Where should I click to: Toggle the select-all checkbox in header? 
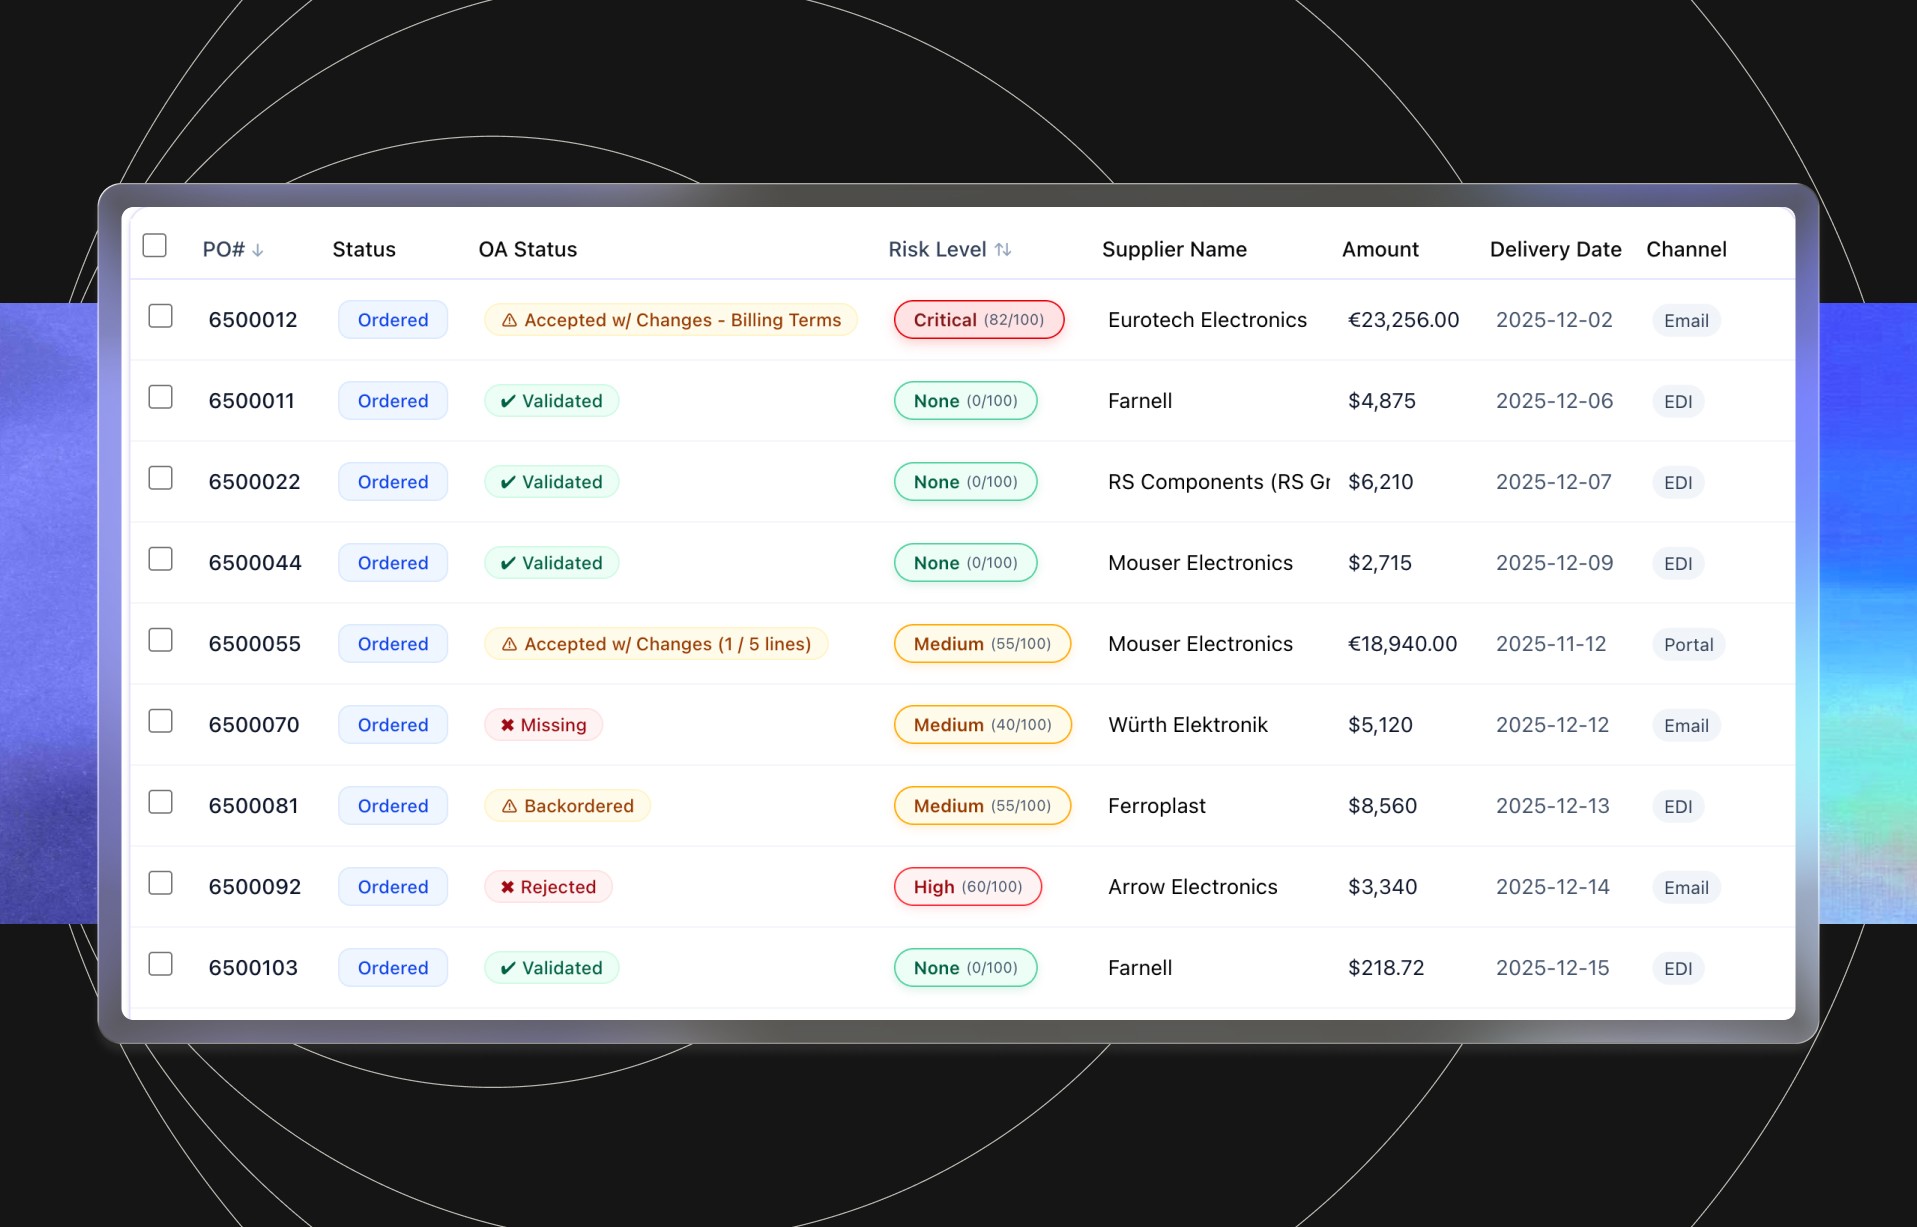tap(155, 246)
